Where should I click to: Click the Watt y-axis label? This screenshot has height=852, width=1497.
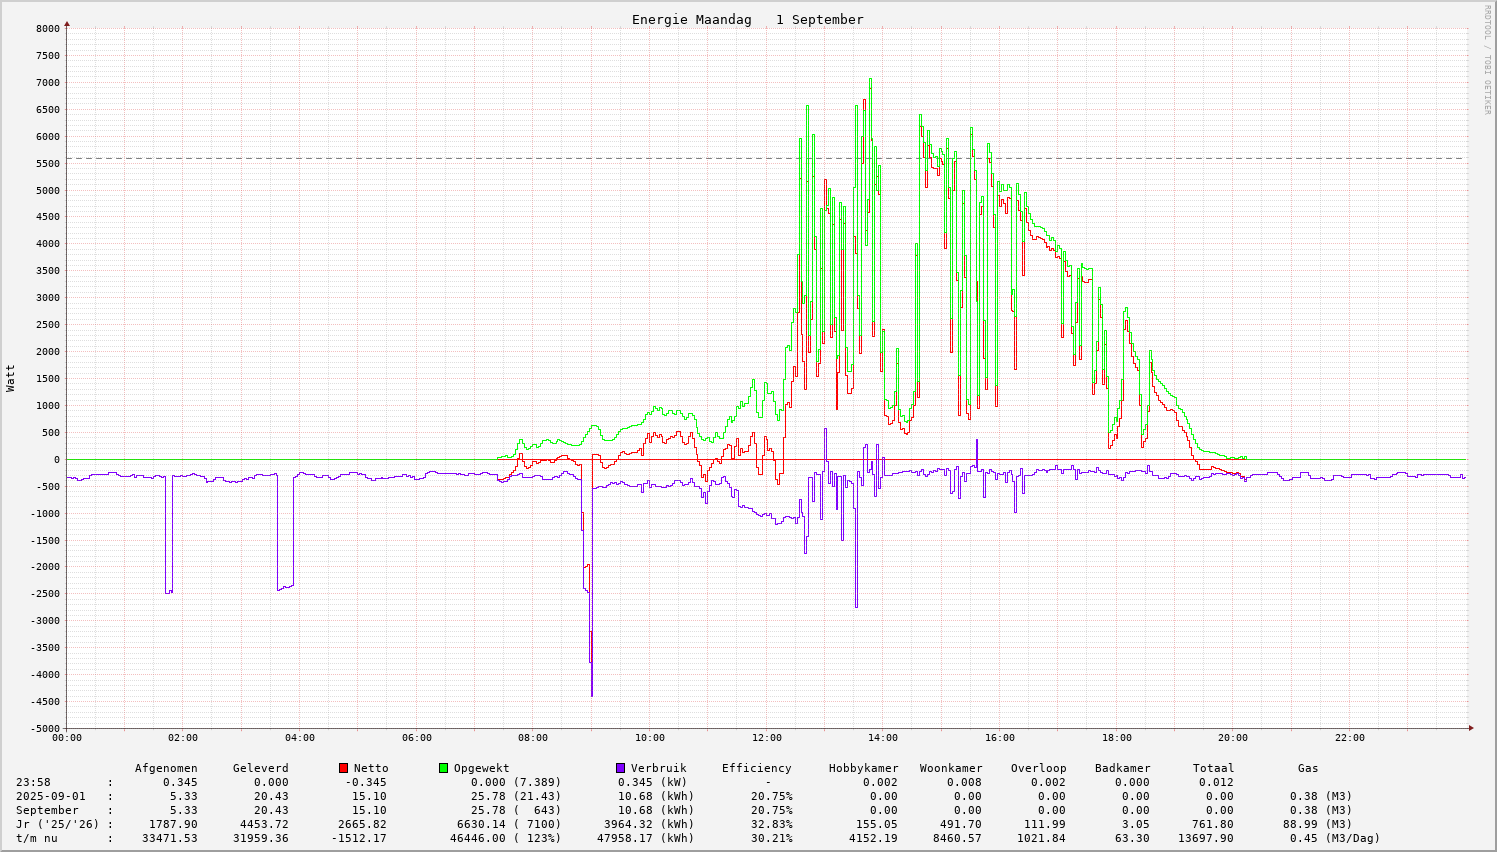coord(11,377)
